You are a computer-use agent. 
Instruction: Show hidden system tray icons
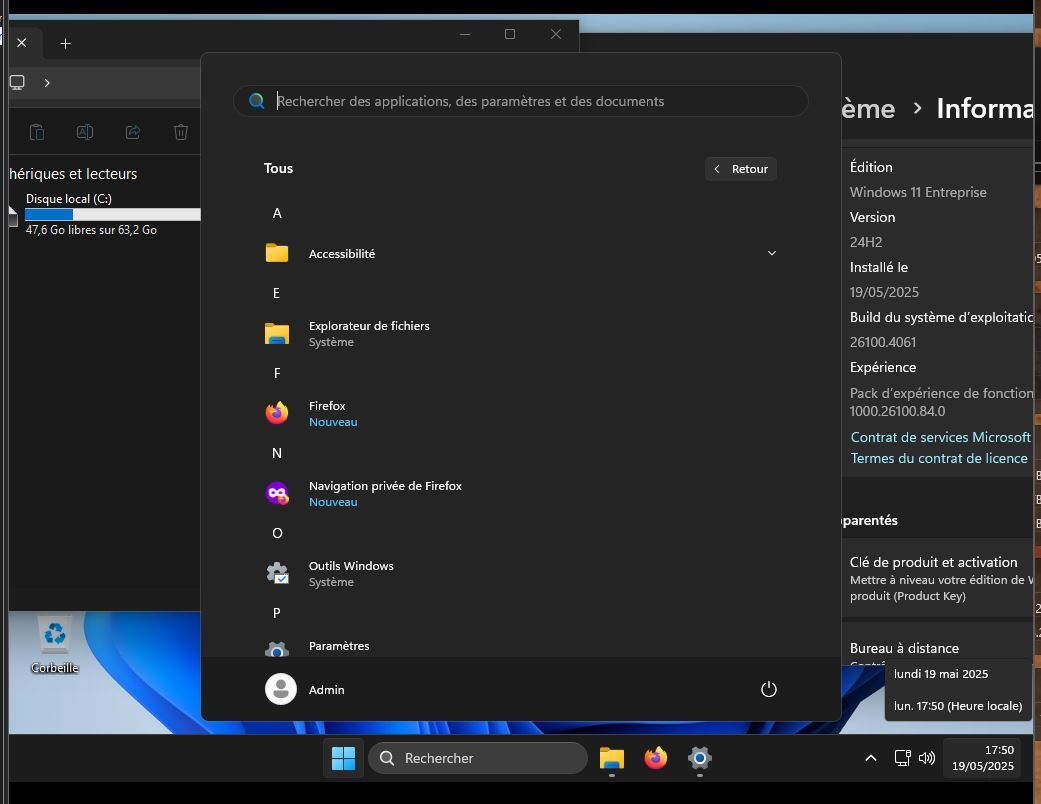point(870,758)
